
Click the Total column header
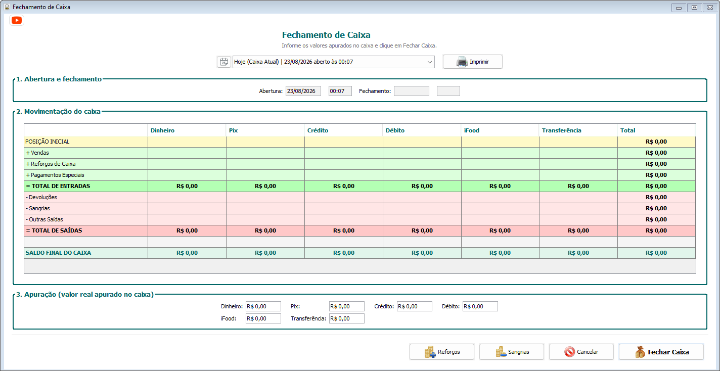pyautogui.click(x=657, y=130)
